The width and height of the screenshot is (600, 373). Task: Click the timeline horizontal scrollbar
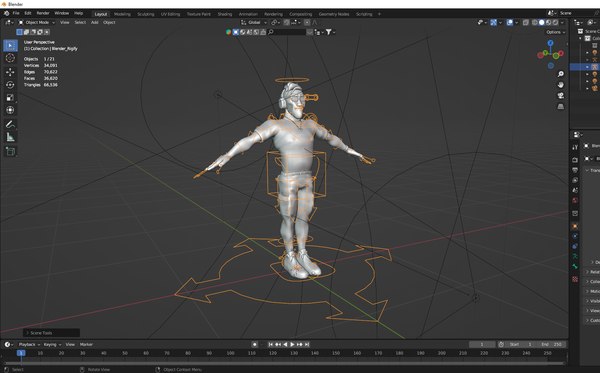click(x=284, y=363)
